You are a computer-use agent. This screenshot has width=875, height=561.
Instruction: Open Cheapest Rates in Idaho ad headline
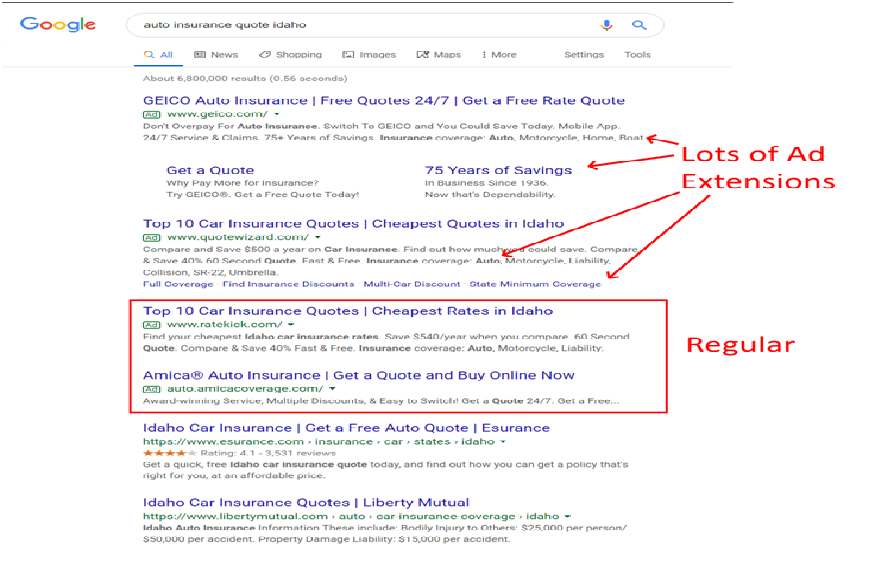coord(348,311)
